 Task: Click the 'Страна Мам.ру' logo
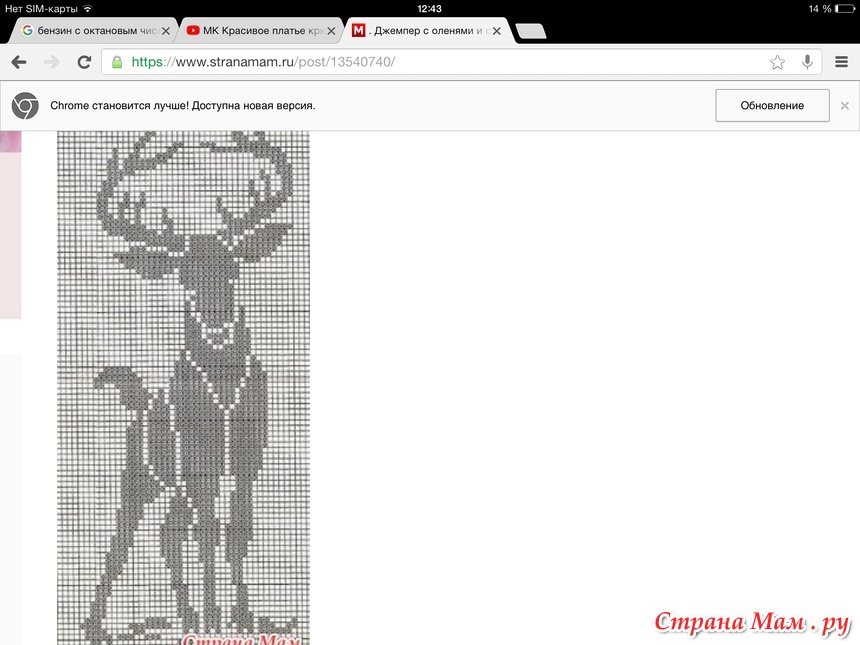[x=752, y=621]
